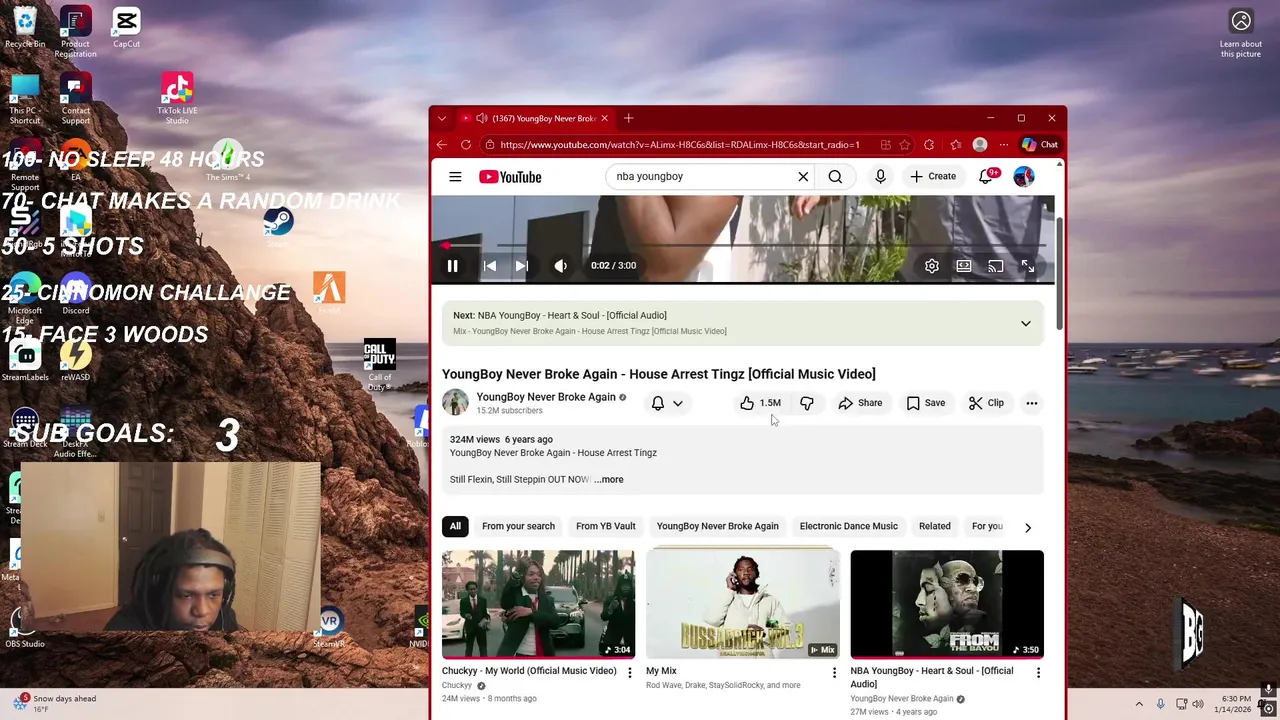This screenshot has height=720, width=1280.
Task: Open weather widget on taskbar
Action: 56,704
